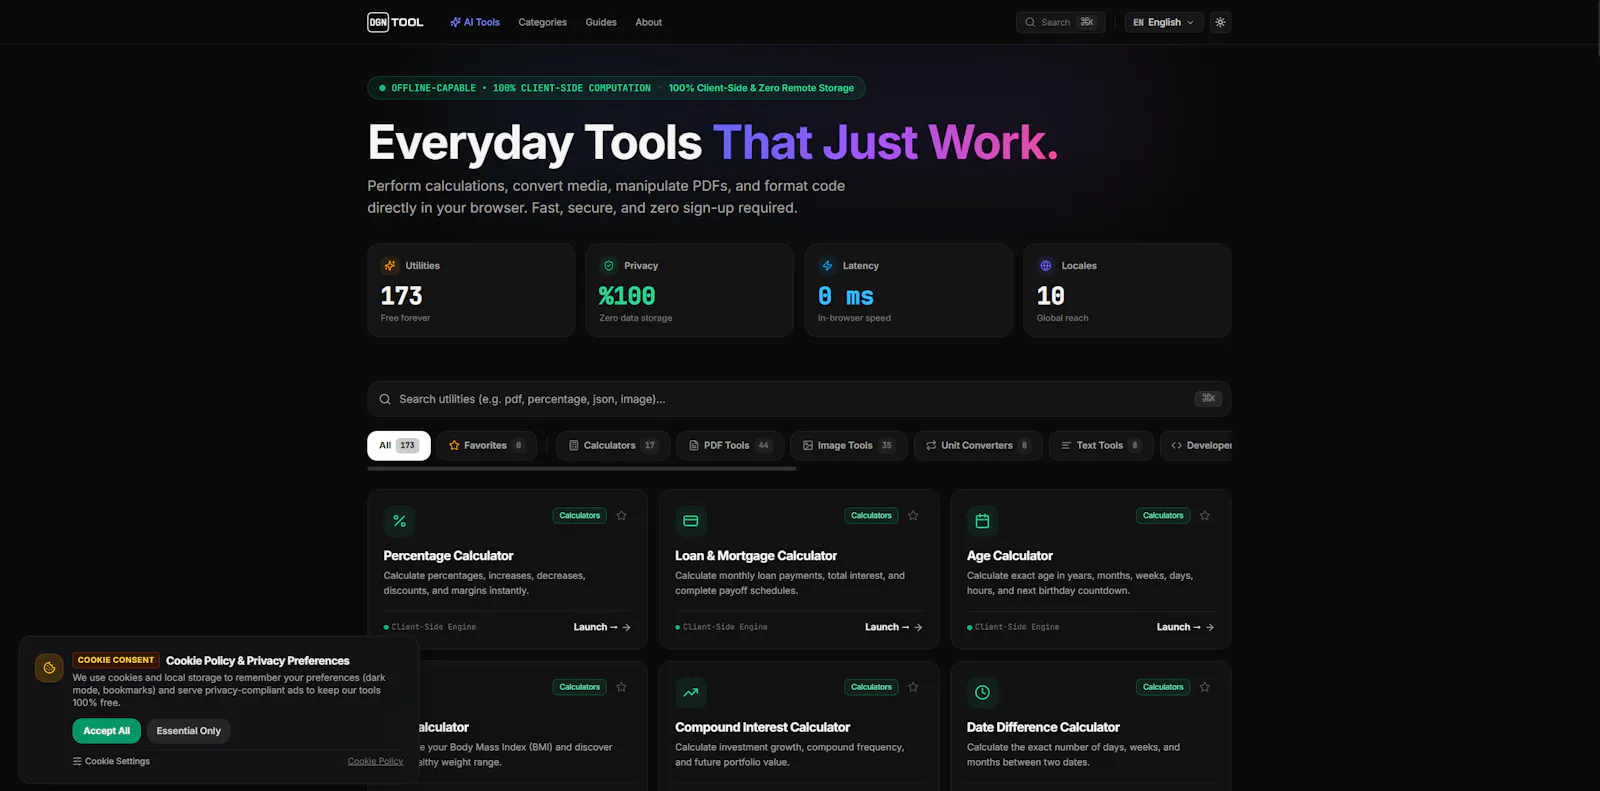Toggle the light/dark theme button

click(x=1220, y=22)
